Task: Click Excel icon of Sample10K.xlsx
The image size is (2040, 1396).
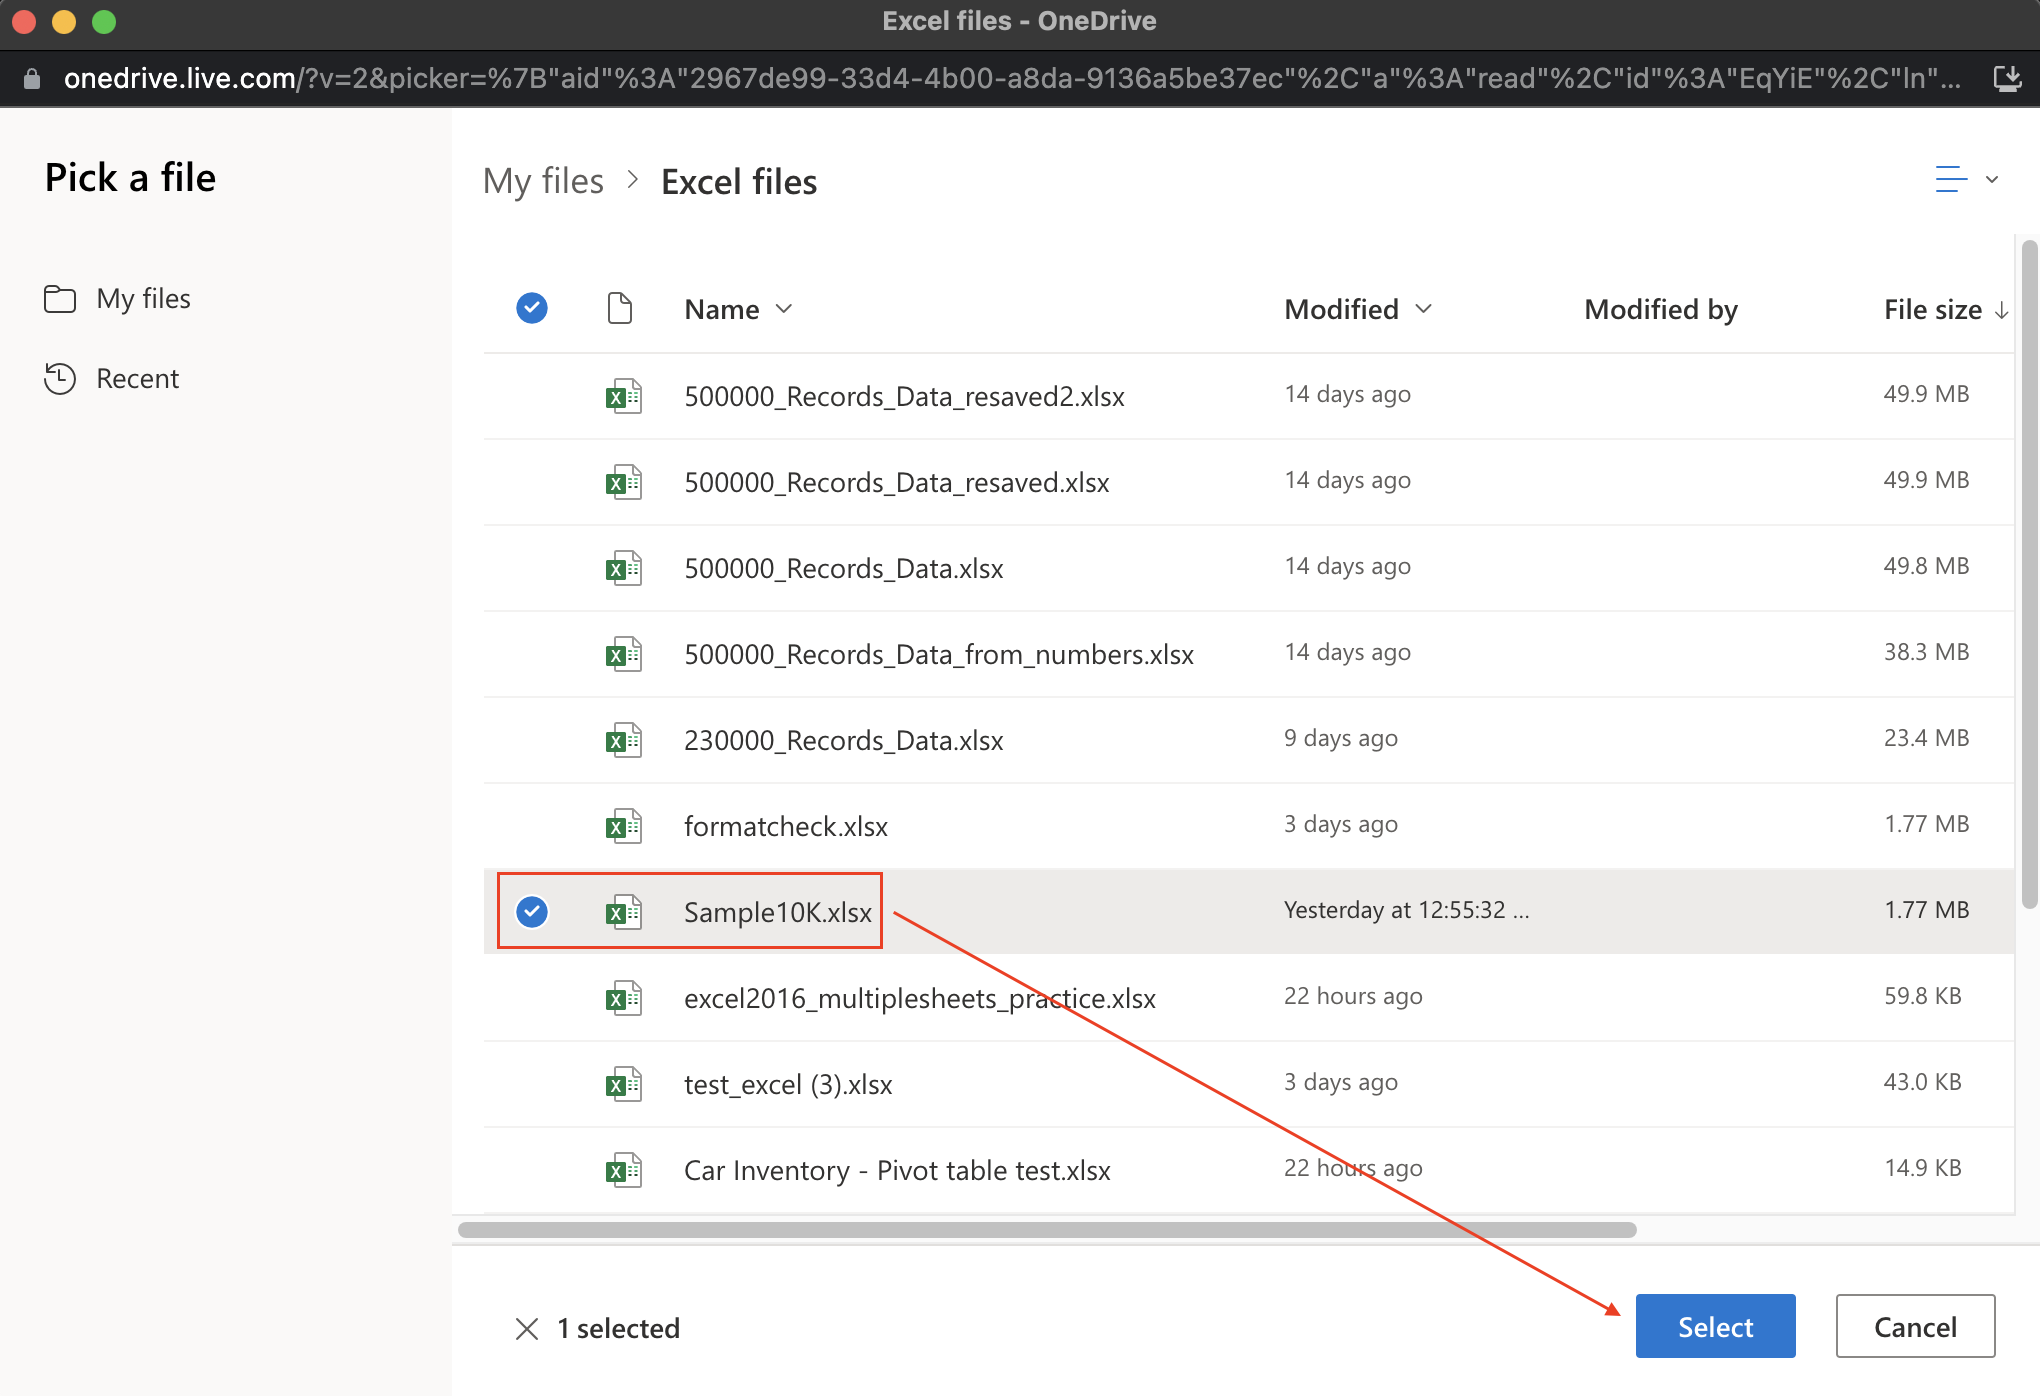Action: pos(624,912)
